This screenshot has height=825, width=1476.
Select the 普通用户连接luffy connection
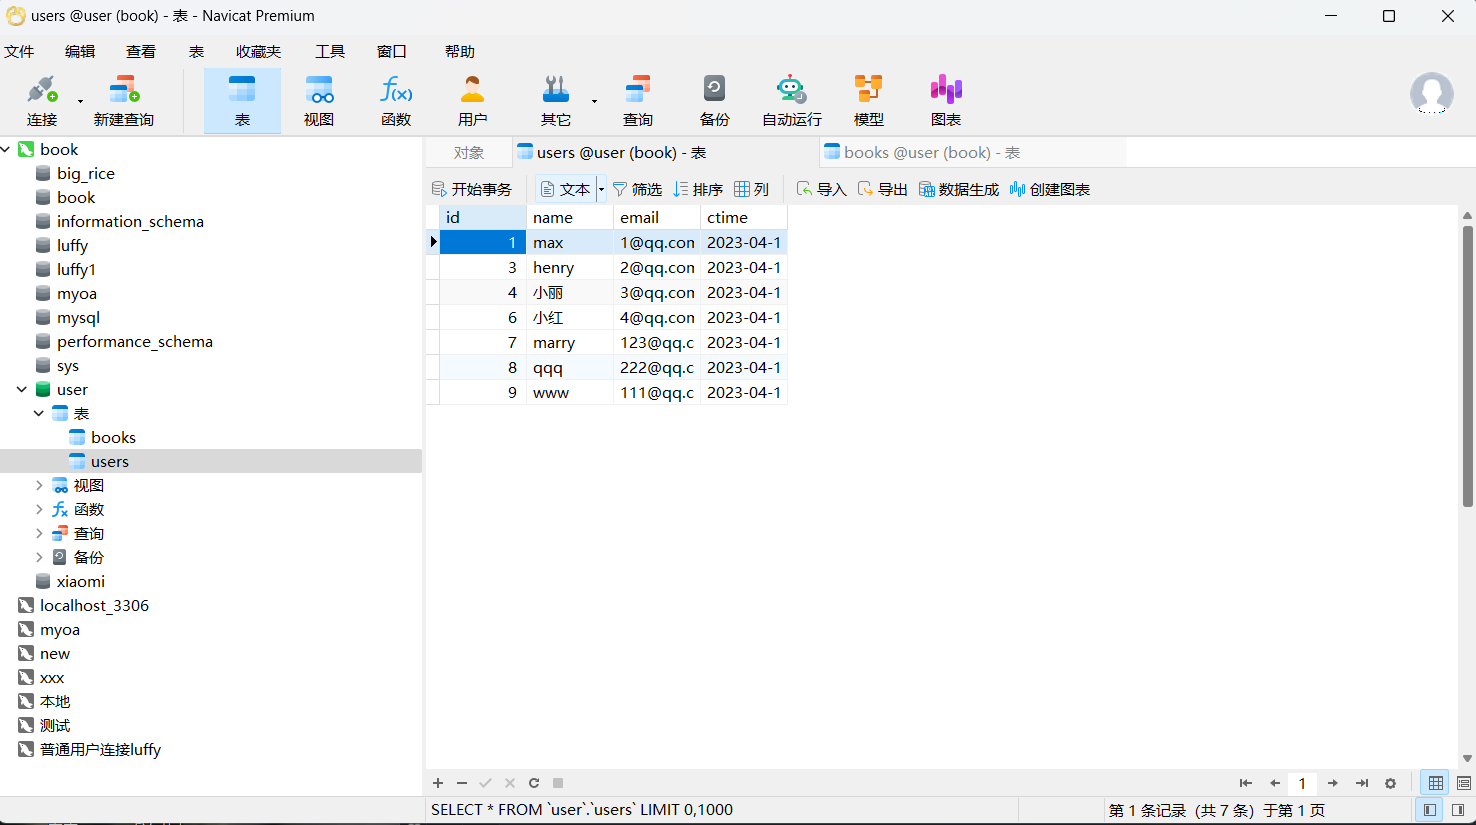click(100, 749)
